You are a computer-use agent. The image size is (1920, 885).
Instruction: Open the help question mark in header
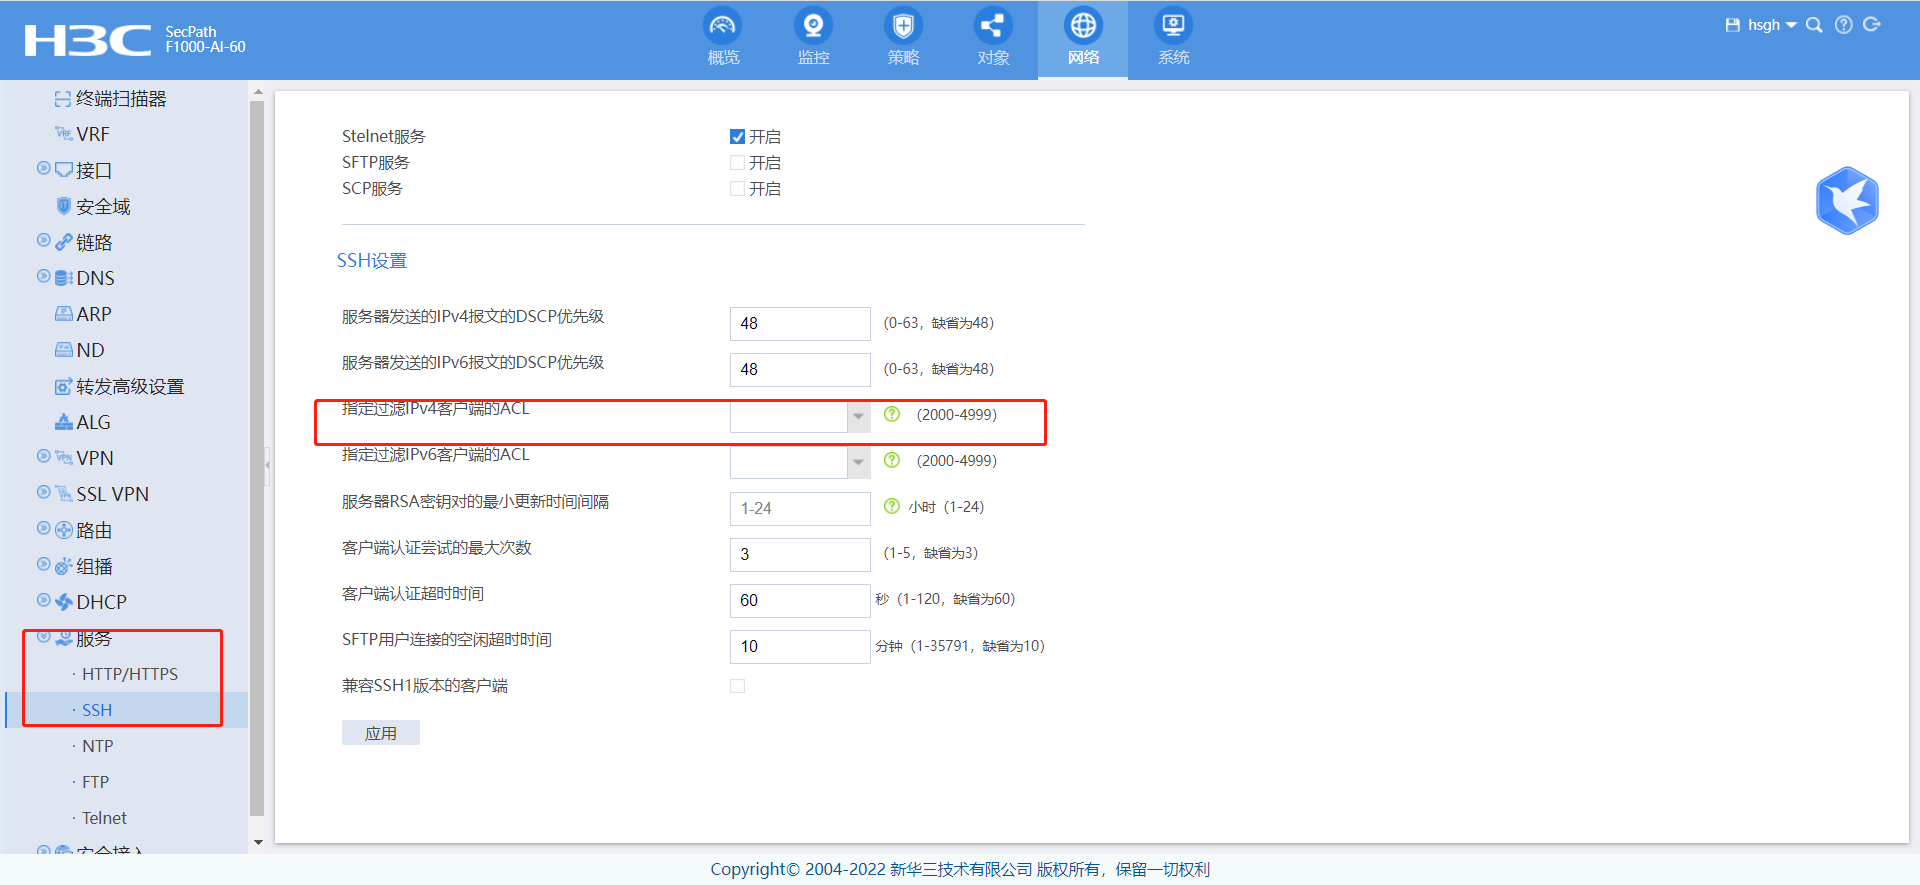[x=1844, y=25]
